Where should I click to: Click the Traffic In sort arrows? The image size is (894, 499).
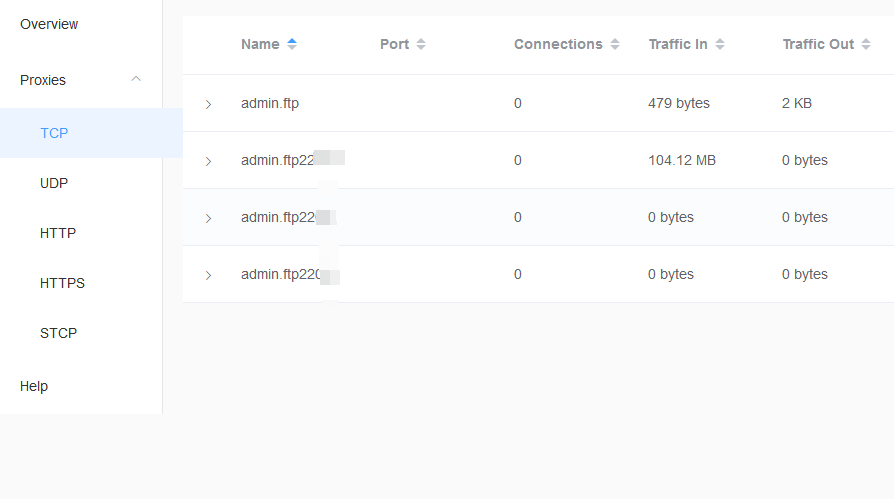coord(720,44)
